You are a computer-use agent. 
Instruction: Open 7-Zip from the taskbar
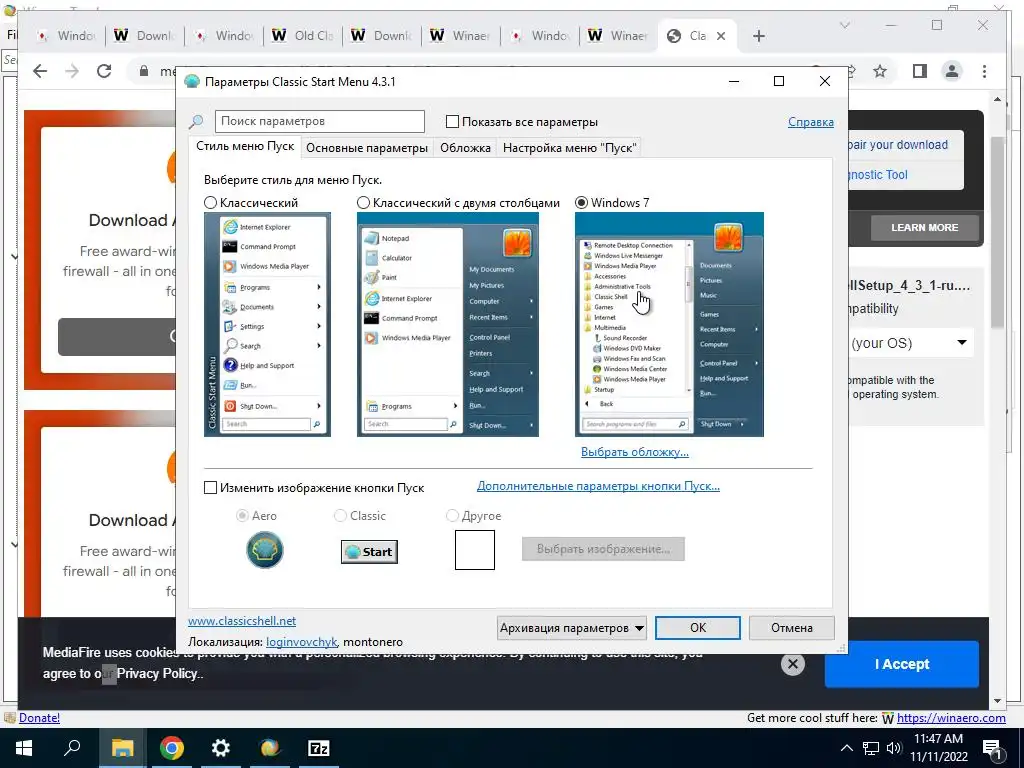tap(319, 748)
